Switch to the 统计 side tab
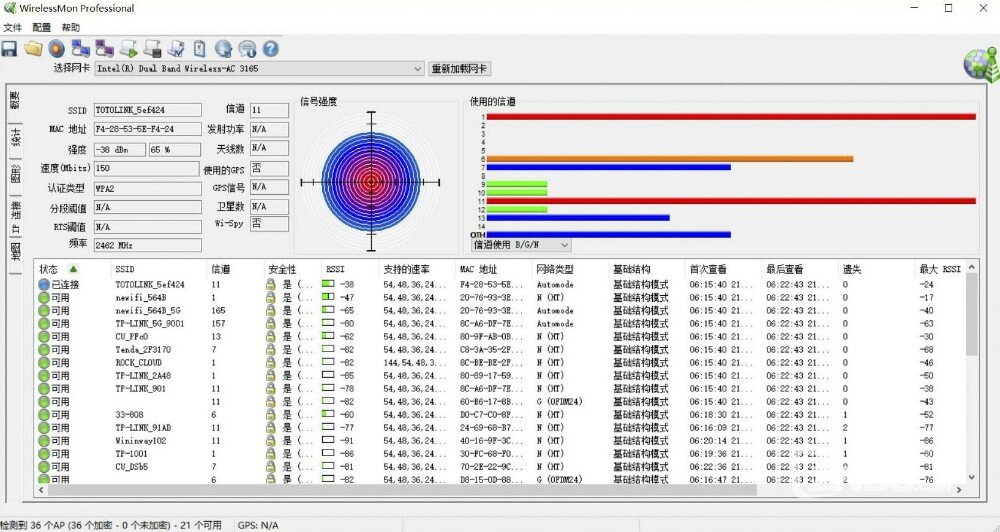The width and height of the screenshot is (1000, 532). pyautogui.click(x=15, y=137)
